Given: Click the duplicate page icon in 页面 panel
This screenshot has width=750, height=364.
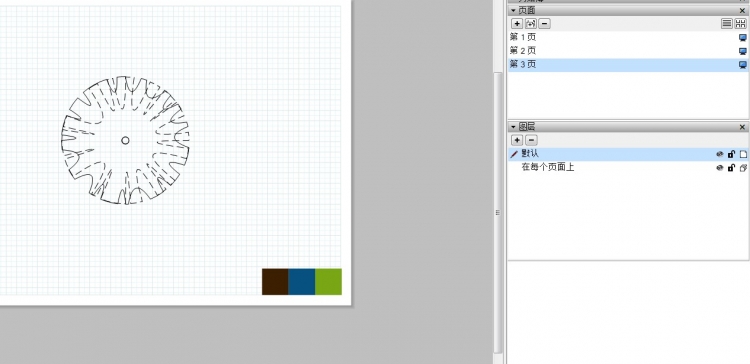Looking at the screenshot, I should coord(530,23).
